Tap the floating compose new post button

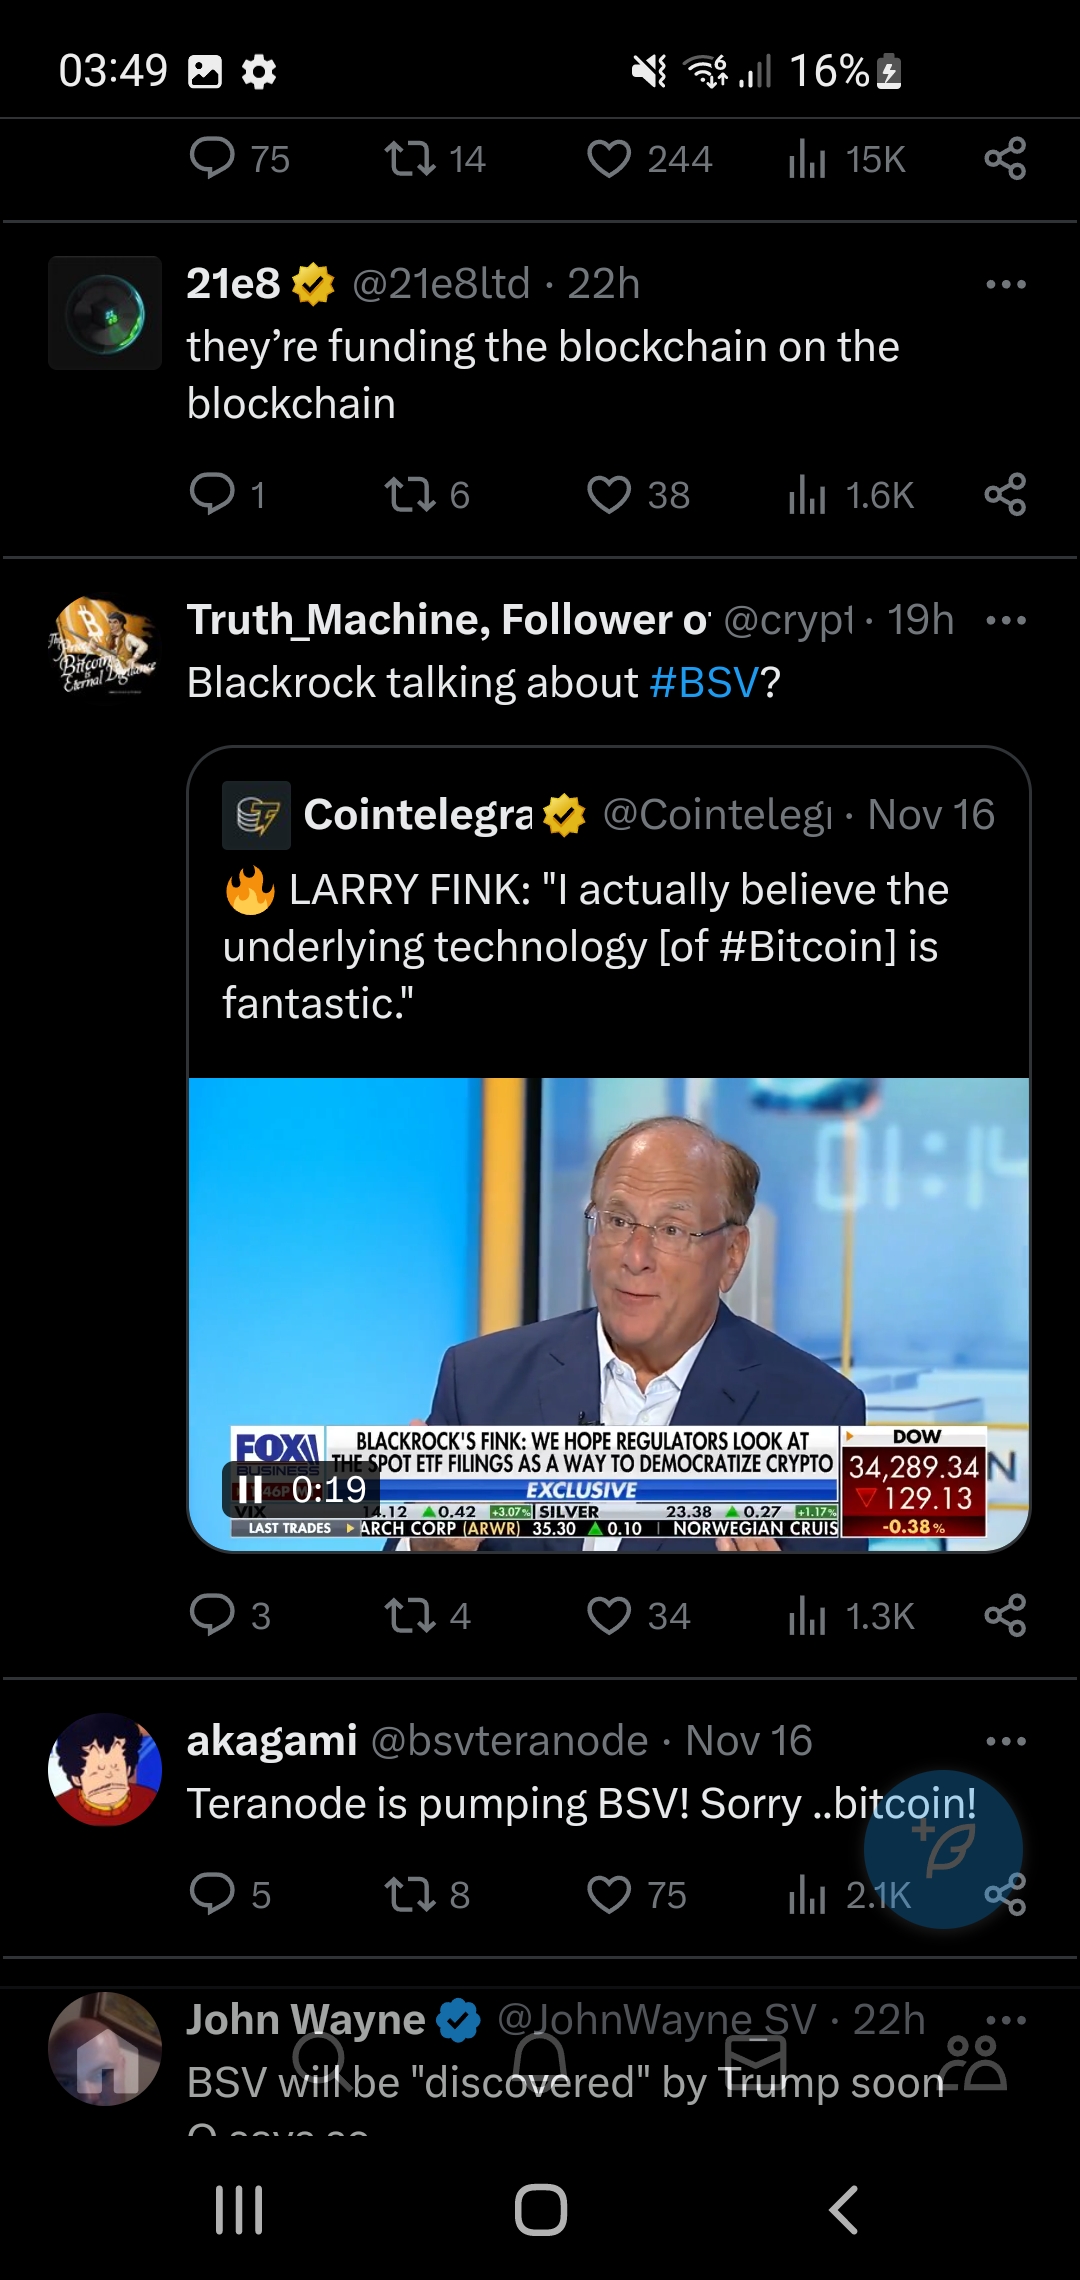[x=943, y=1849]
